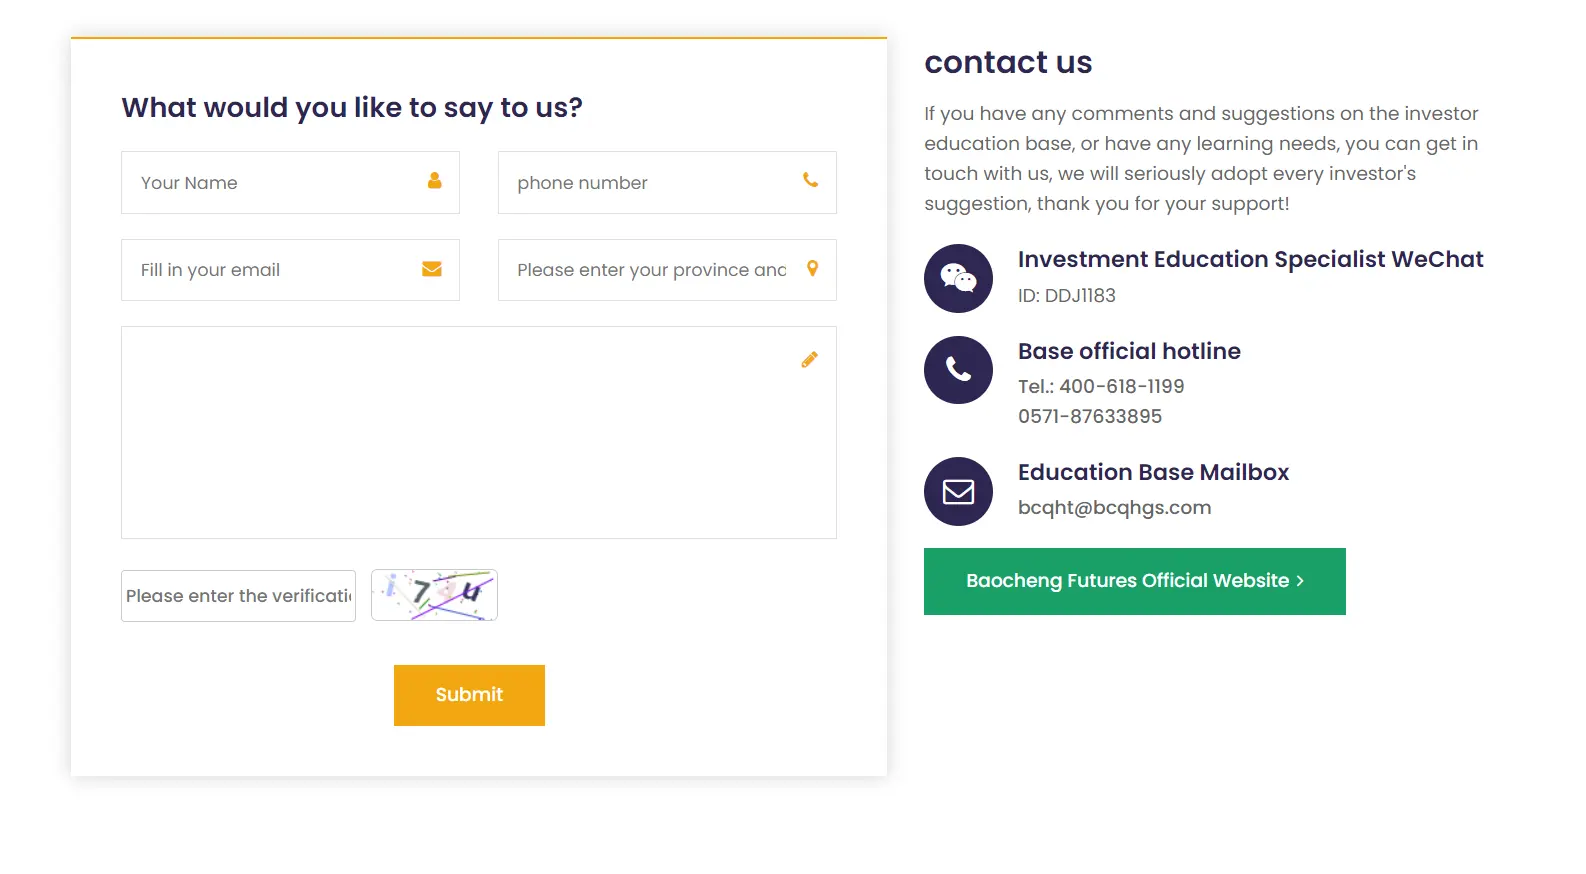Focus the phone number input field
1586x874 pixels.
point(650,183)
